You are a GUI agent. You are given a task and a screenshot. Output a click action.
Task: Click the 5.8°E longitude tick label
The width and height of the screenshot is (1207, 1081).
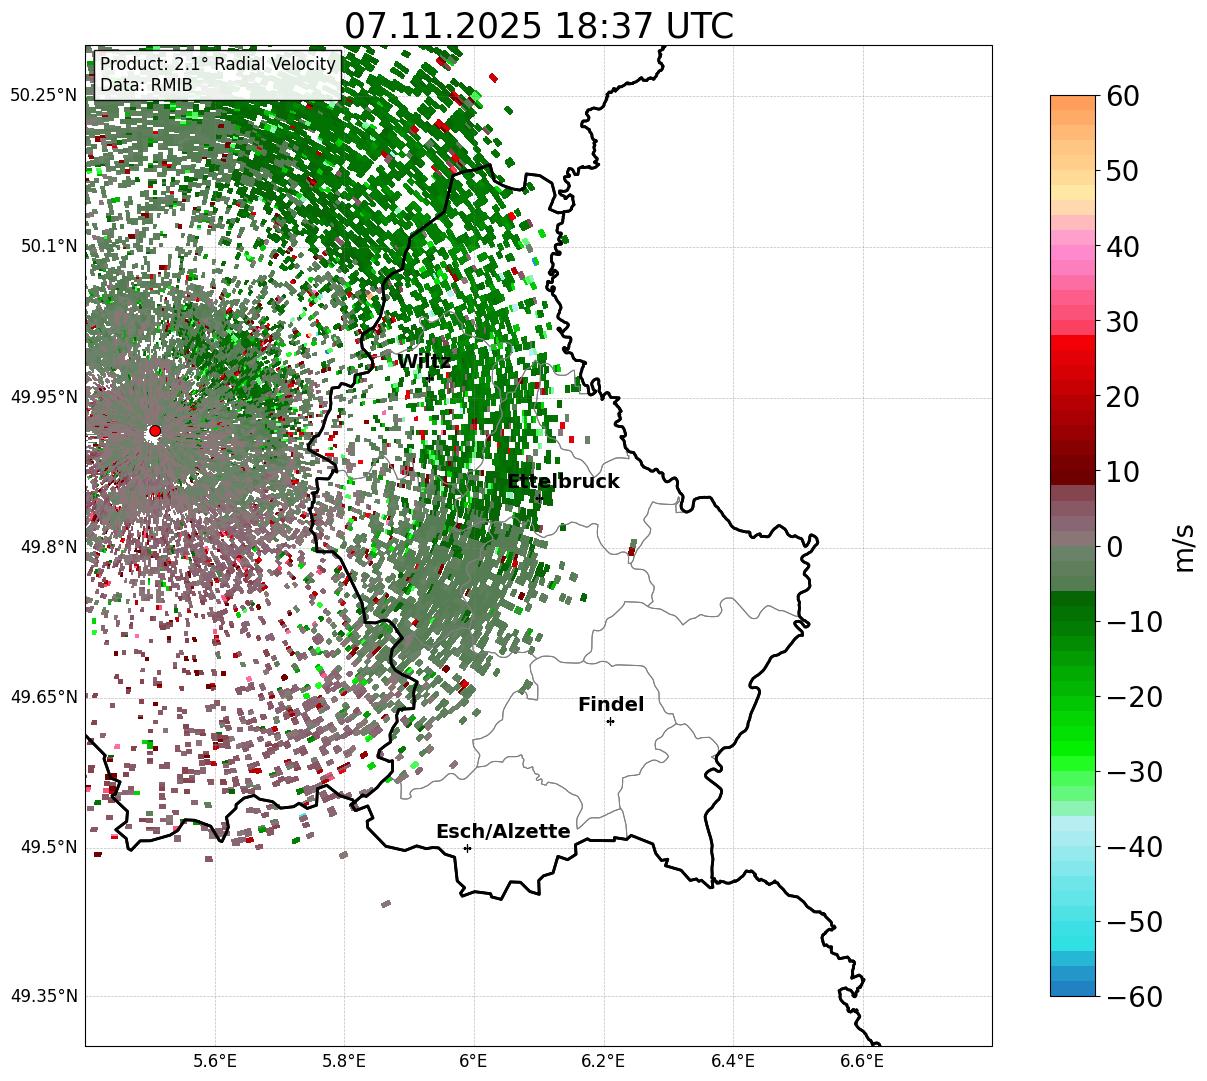[345, 1061]
